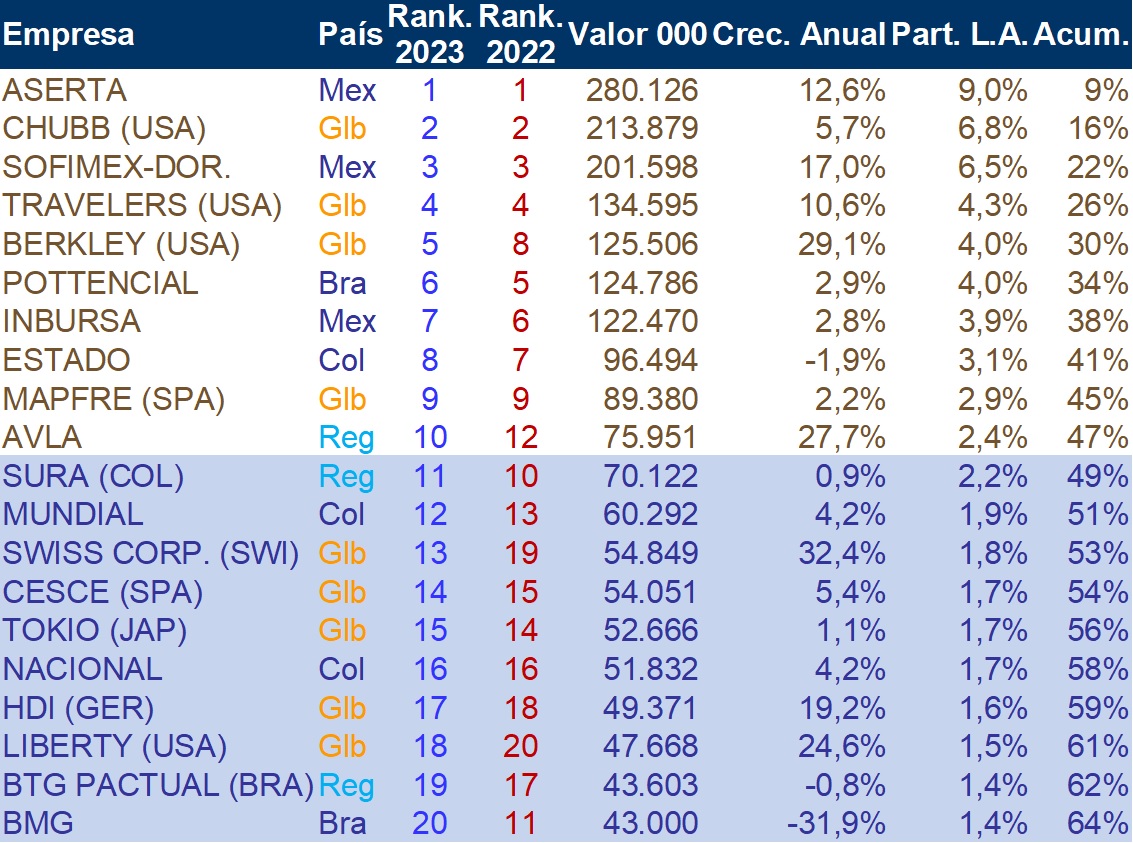Select the value 122.470
This screenshot has width=1133, height=843.
642,321
